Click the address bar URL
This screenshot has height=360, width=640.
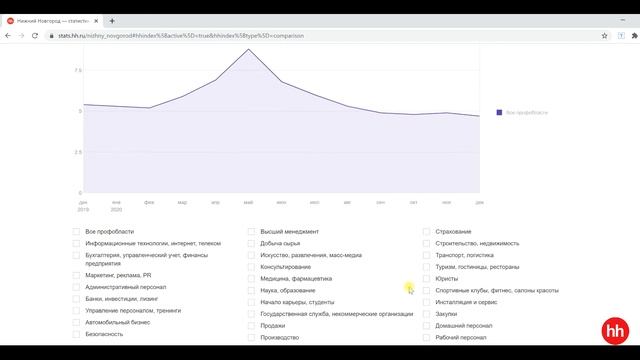pos(181,36)
